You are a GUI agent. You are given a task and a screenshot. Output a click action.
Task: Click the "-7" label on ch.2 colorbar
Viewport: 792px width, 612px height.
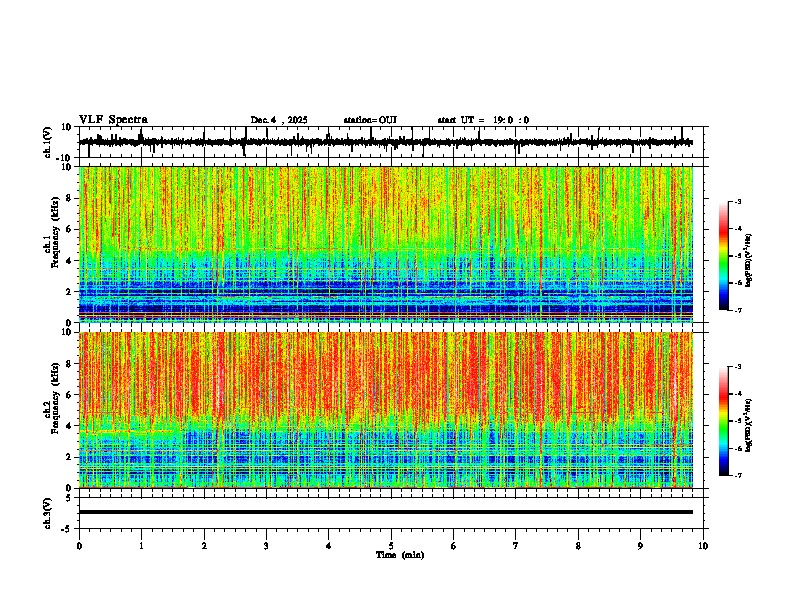pos(737,475)
